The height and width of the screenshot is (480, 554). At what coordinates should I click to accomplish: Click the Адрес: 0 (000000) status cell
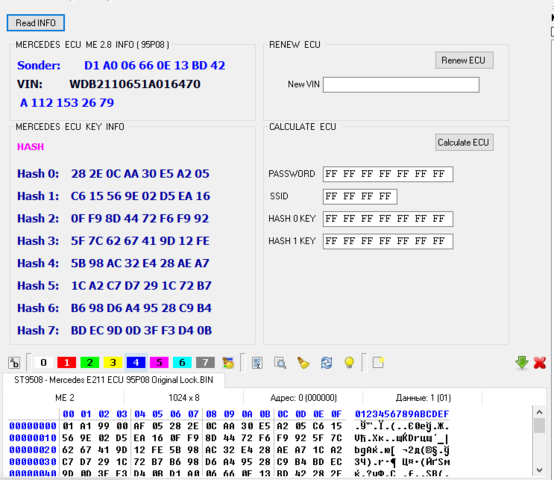click(x=303, y=398)
